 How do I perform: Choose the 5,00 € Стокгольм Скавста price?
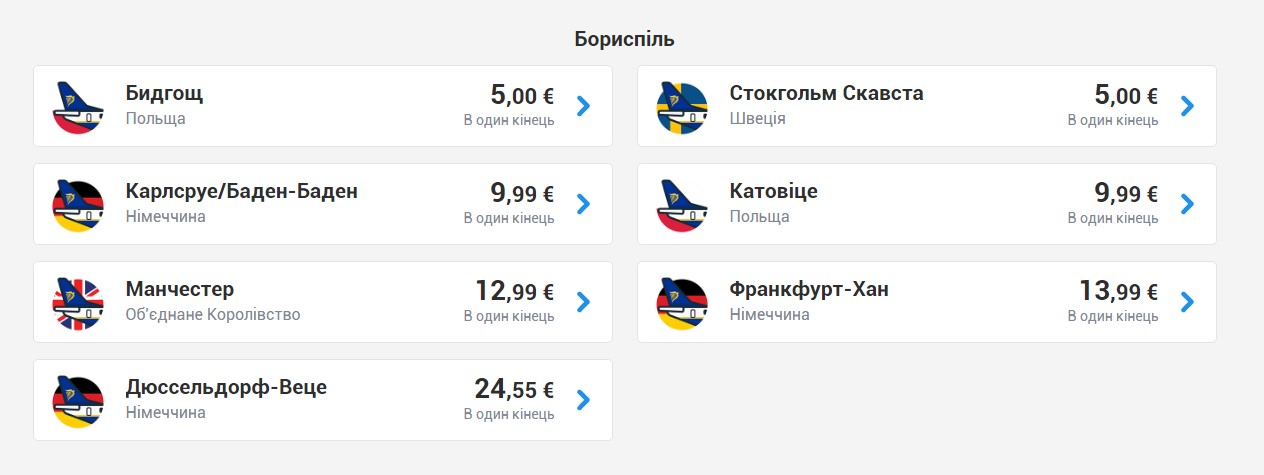pos(1126,95)
